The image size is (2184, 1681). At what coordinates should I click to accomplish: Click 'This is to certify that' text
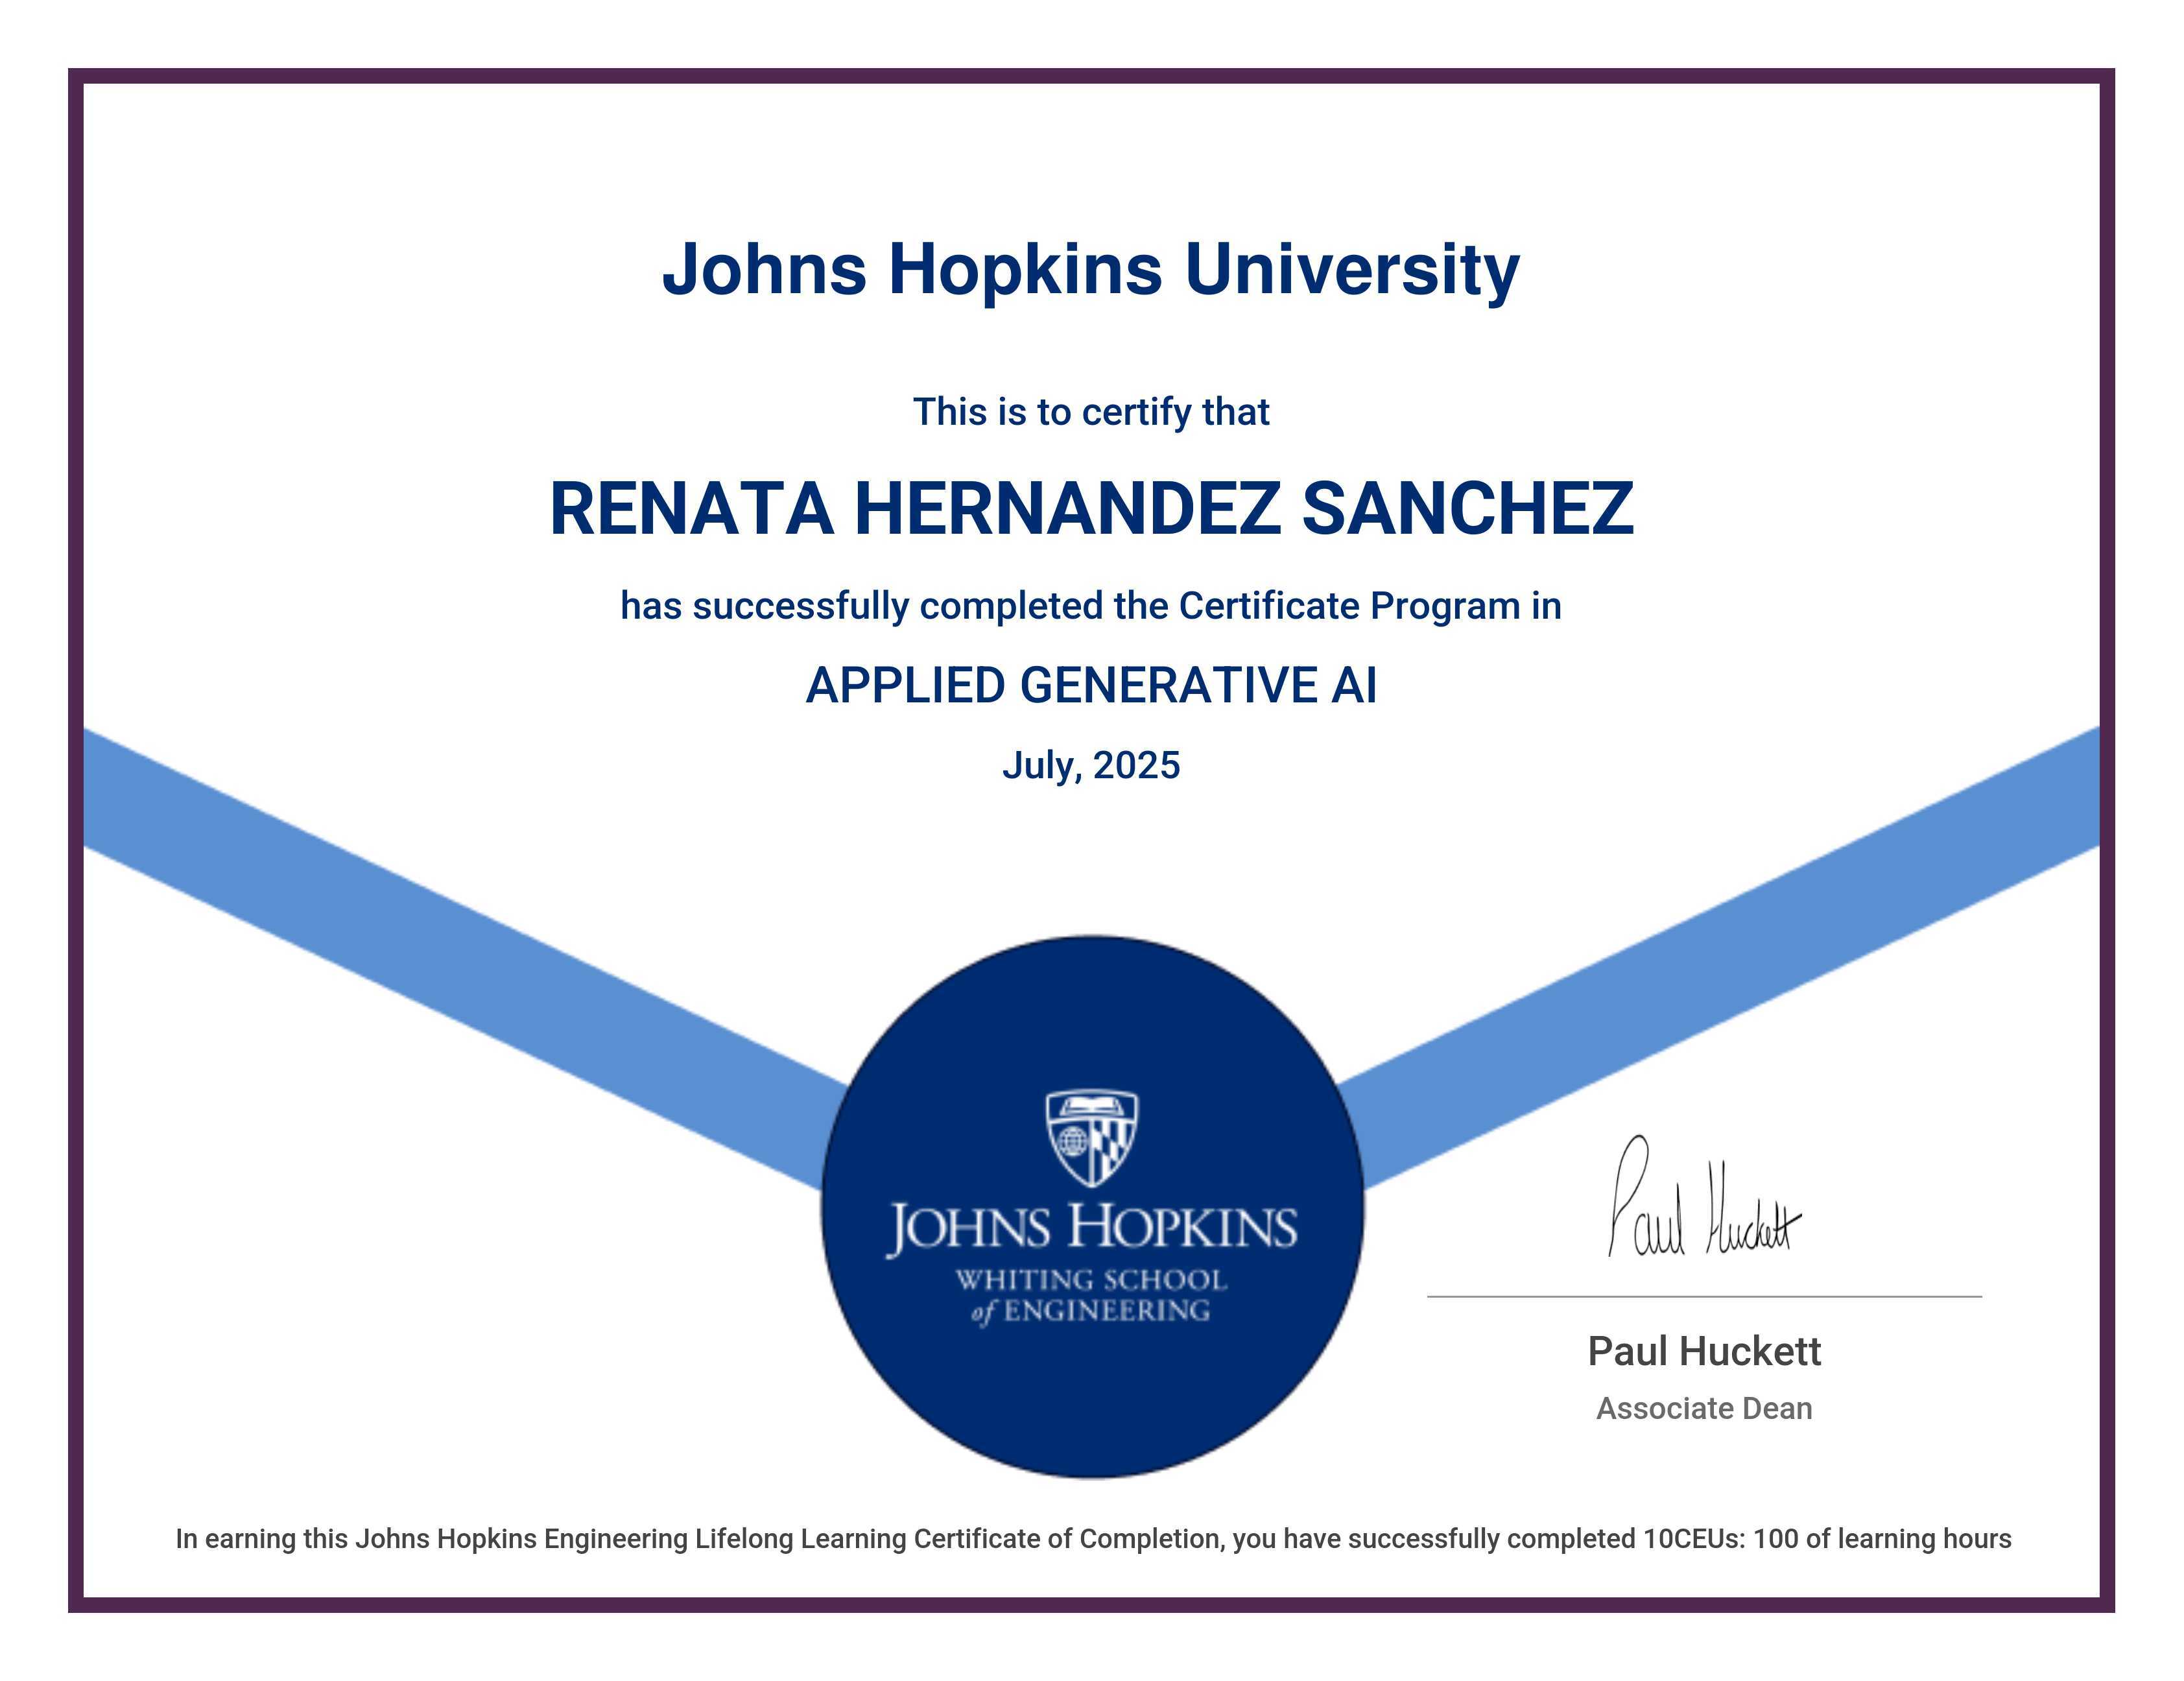click(1091, 412)
